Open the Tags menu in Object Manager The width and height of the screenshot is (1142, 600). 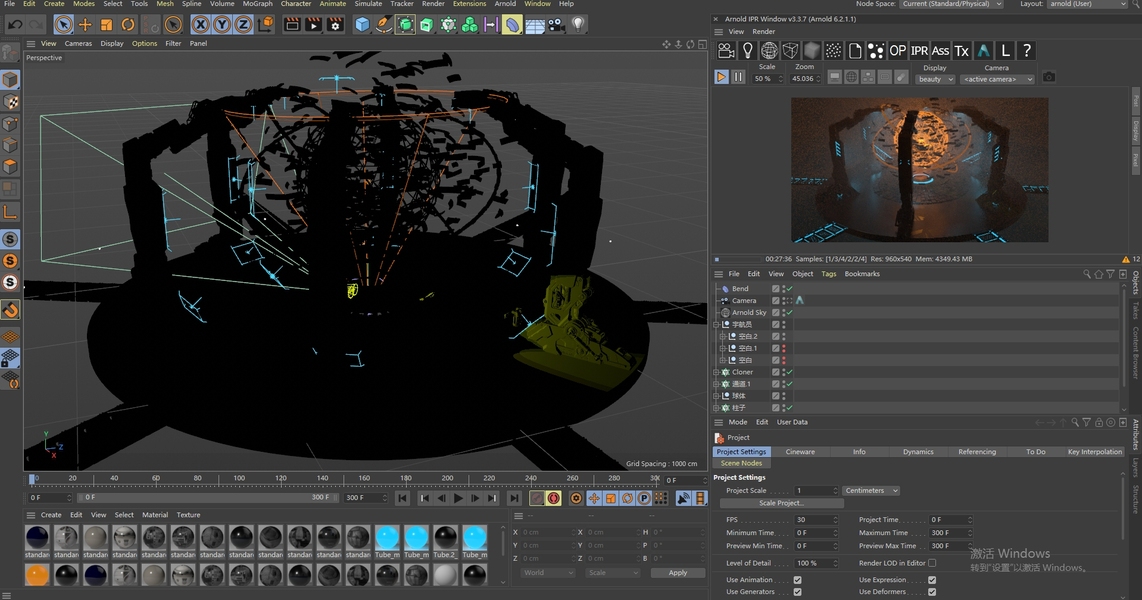829,274
